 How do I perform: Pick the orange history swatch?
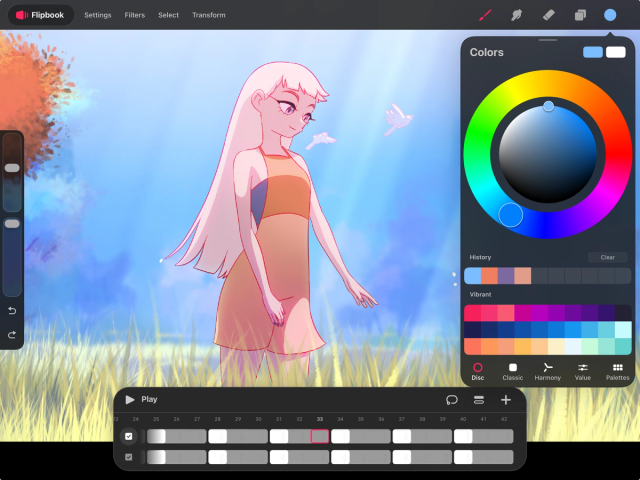point(489,276)
